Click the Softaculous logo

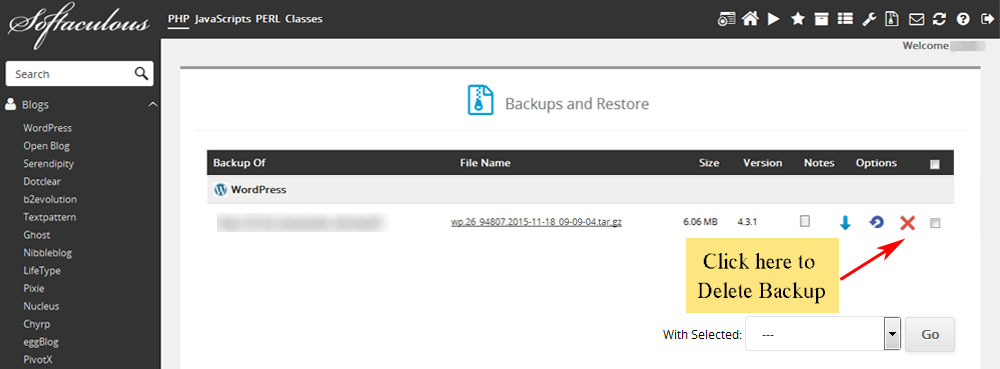pyautogui.click(x=79, y=25)
